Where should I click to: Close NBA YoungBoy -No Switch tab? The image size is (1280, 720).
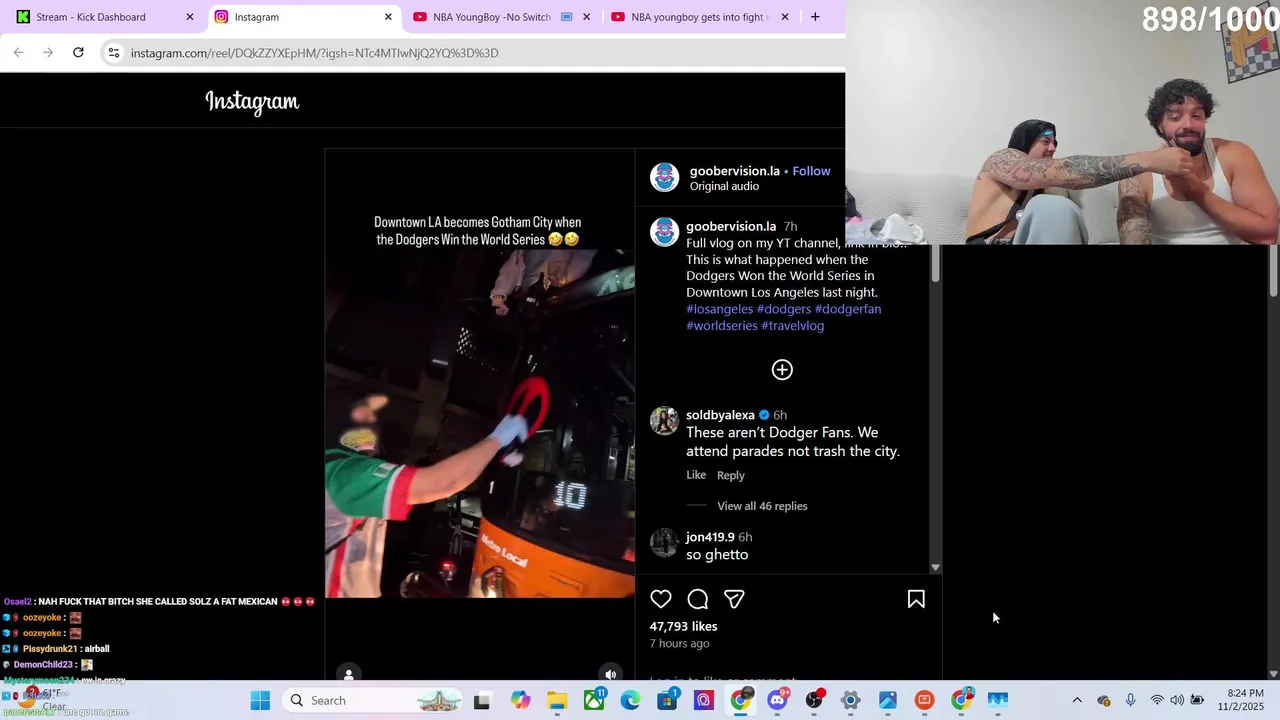tap(586, 17)
